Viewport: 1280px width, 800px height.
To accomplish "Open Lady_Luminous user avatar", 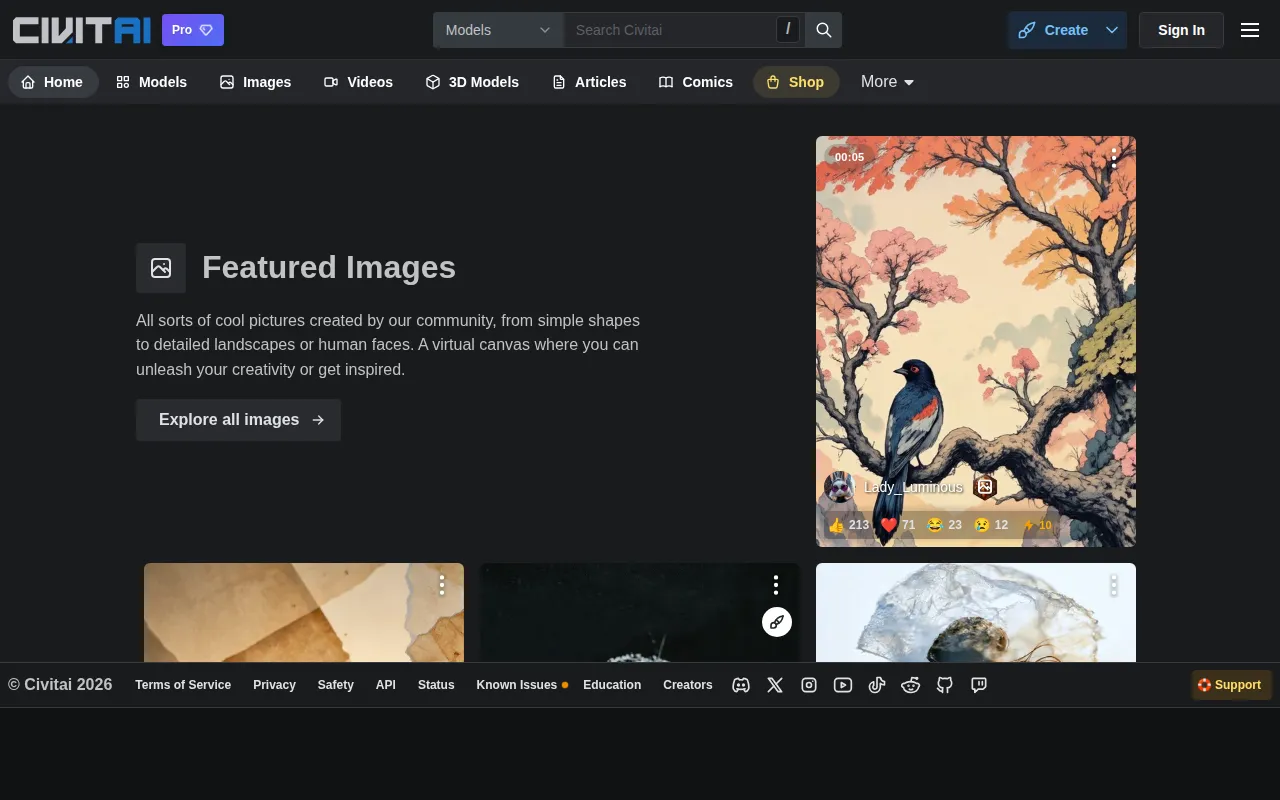I will coord(840,487).
